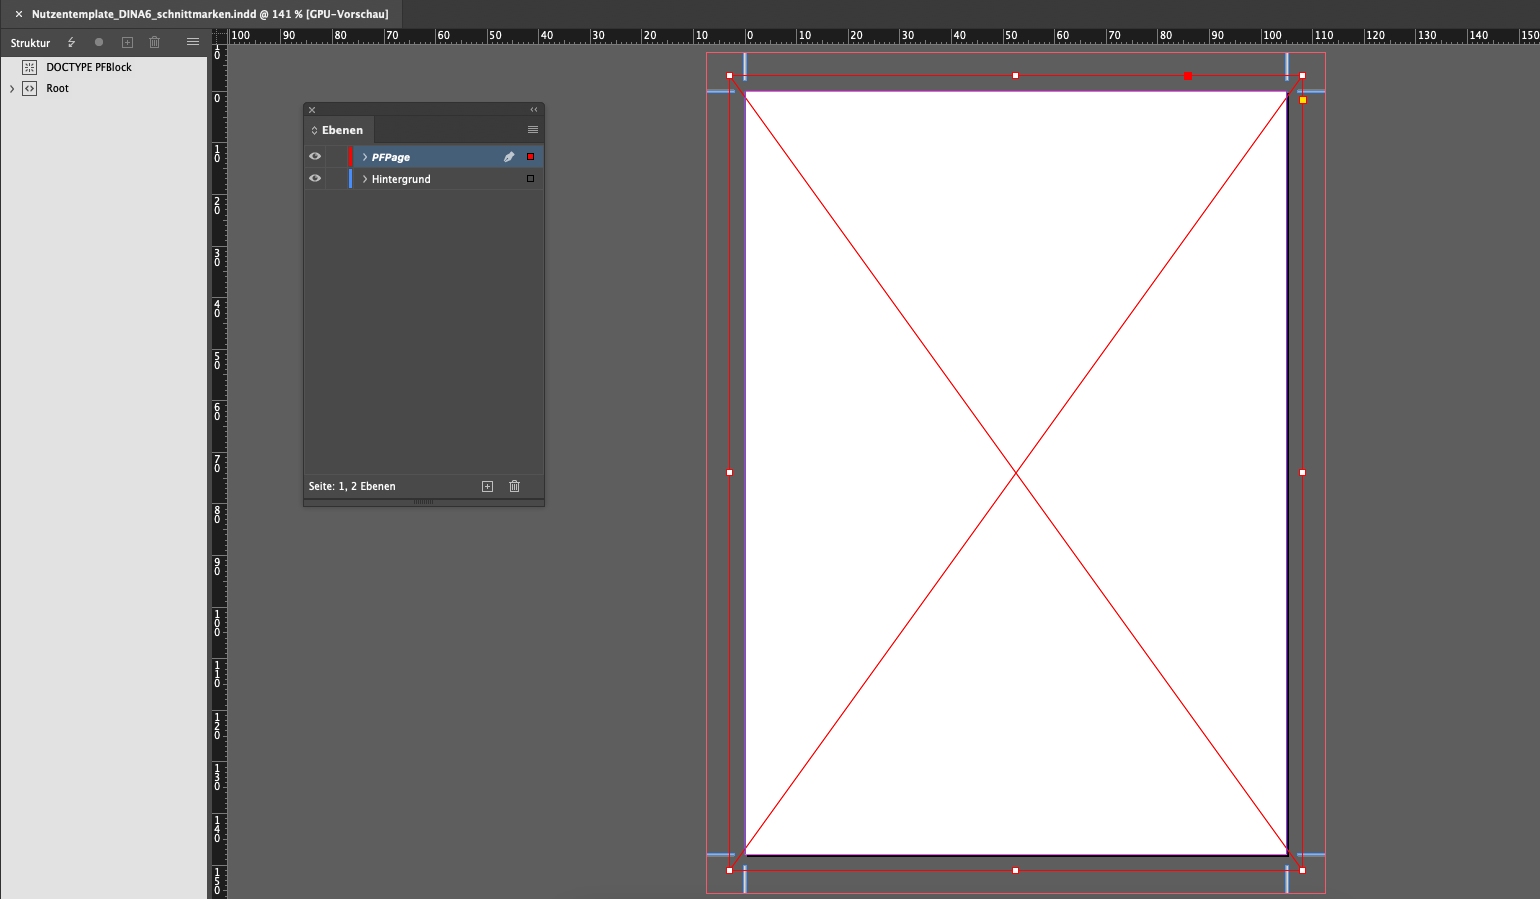Delete selected layer with Ebenen trash icon
The image size is (1540, 899).
click(514, 486)
